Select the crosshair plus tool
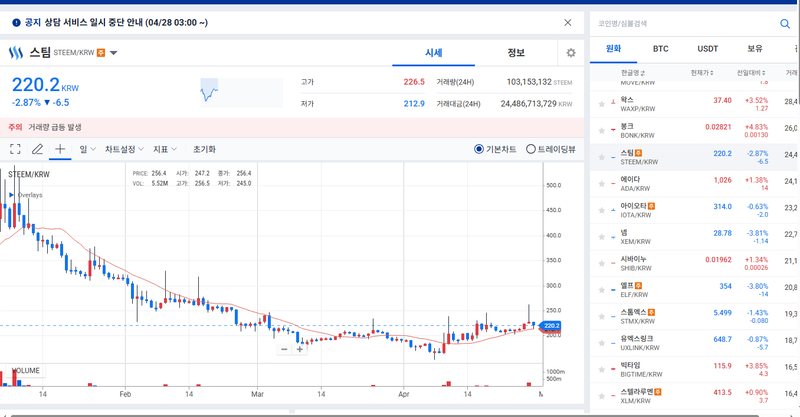800x417 pixels. coord(60,149)
